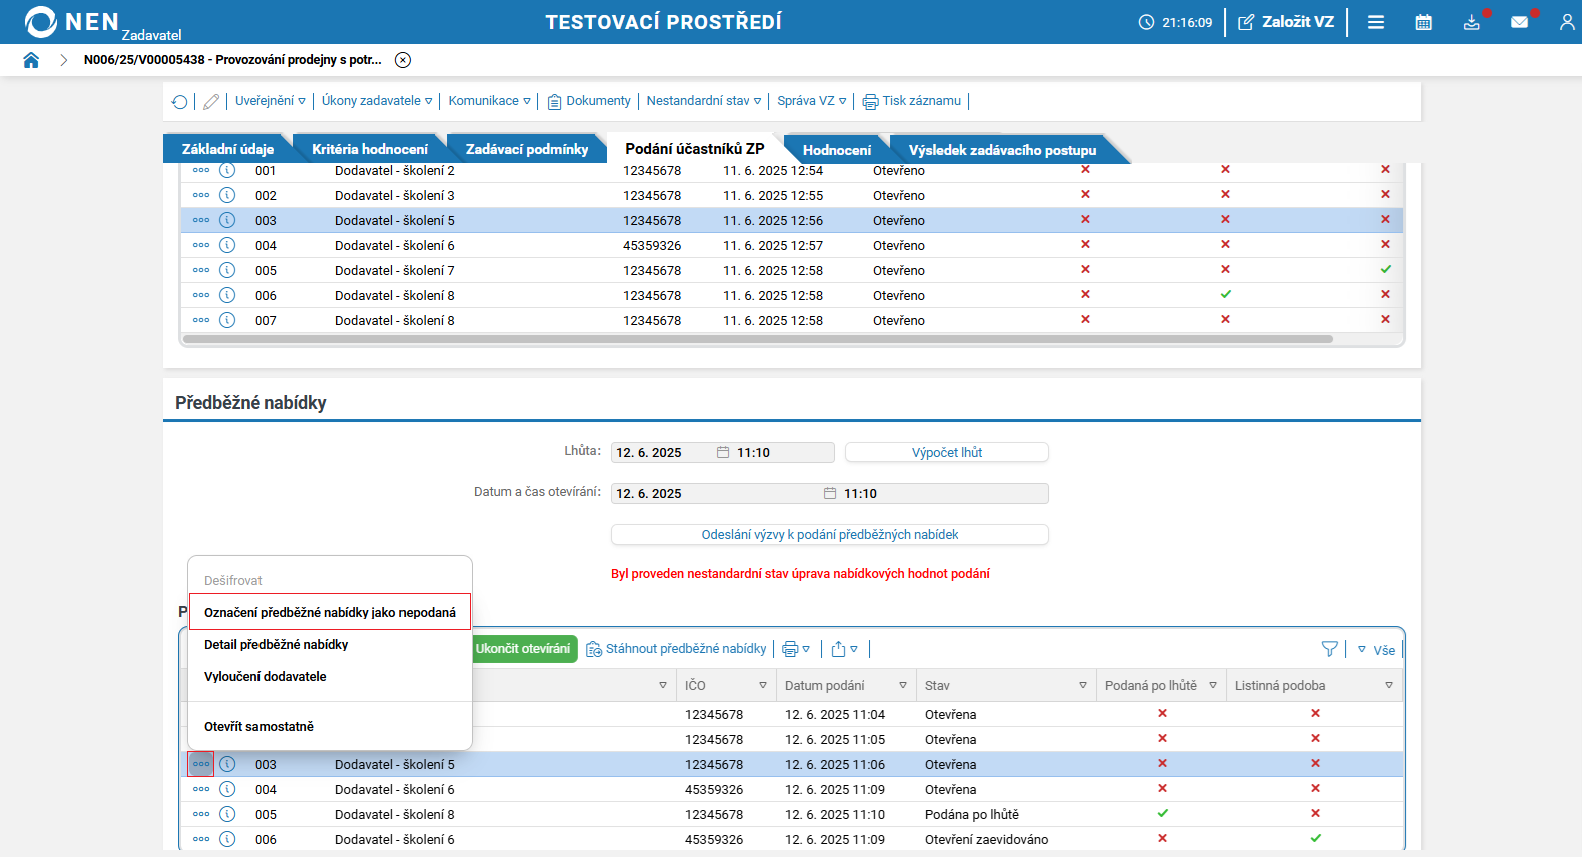Expand the Uveřejnění dropdown menu
This screenshot has width=1582, height=857.
pos(270,101)
